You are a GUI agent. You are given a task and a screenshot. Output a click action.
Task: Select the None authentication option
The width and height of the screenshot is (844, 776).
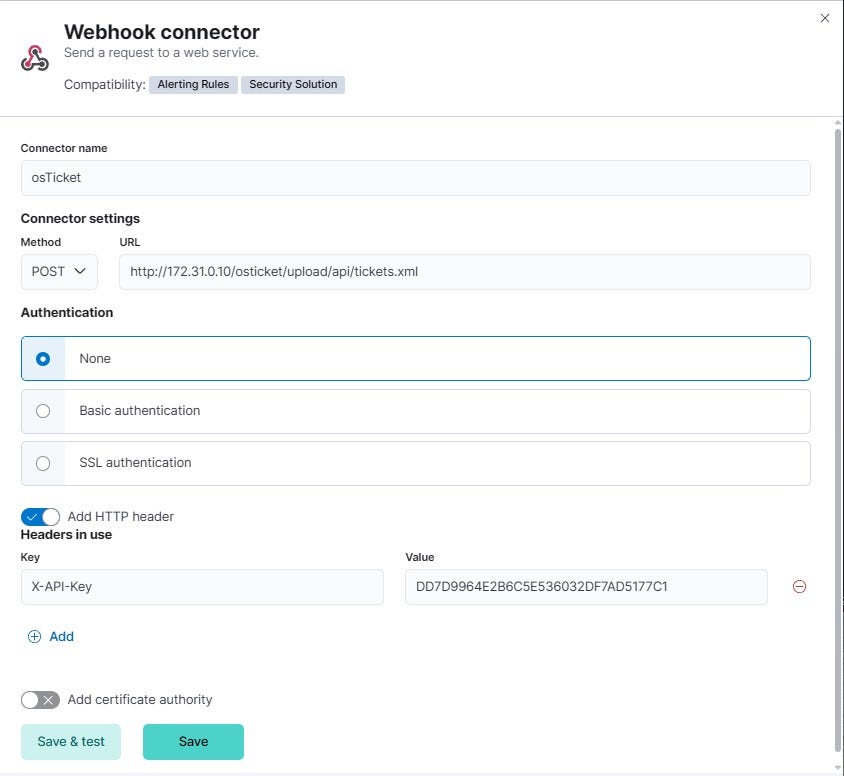click(x=416, y=358)
